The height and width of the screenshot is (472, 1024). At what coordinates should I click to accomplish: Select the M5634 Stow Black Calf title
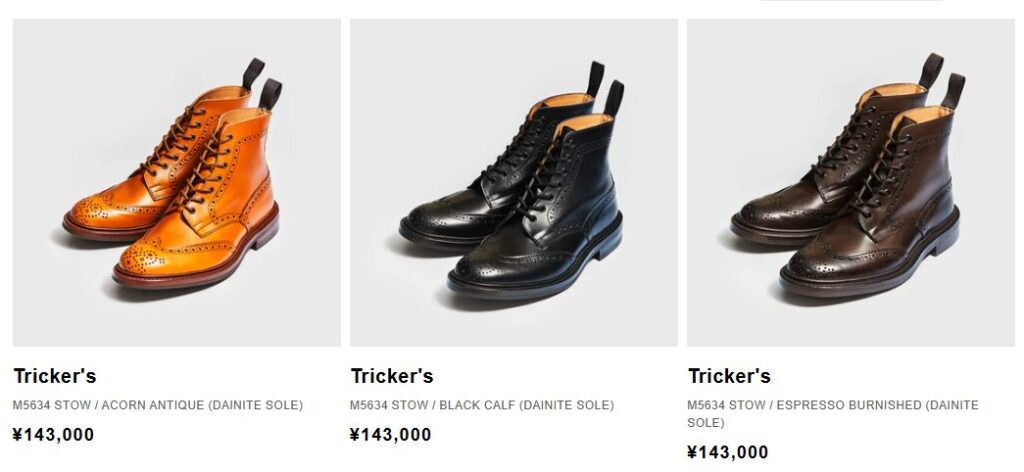click(x=482, y=405)
